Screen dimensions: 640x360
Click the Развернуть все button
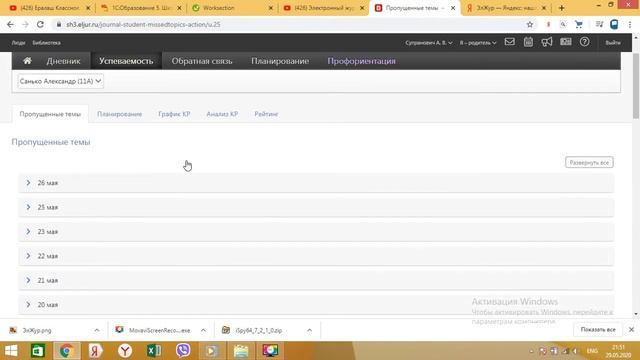pyautogui.click(x=589, y=162)
